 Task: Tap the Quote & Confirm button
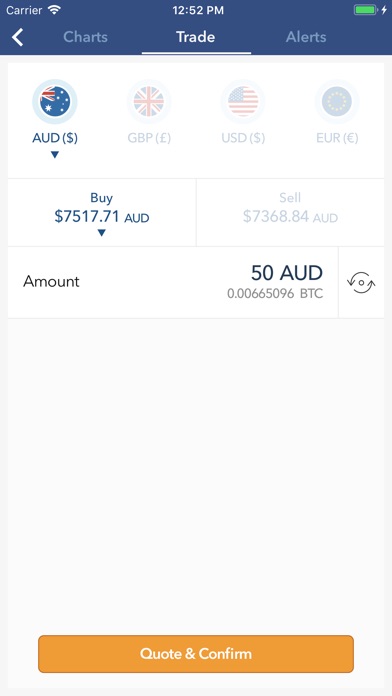click(x=196, y=654)
